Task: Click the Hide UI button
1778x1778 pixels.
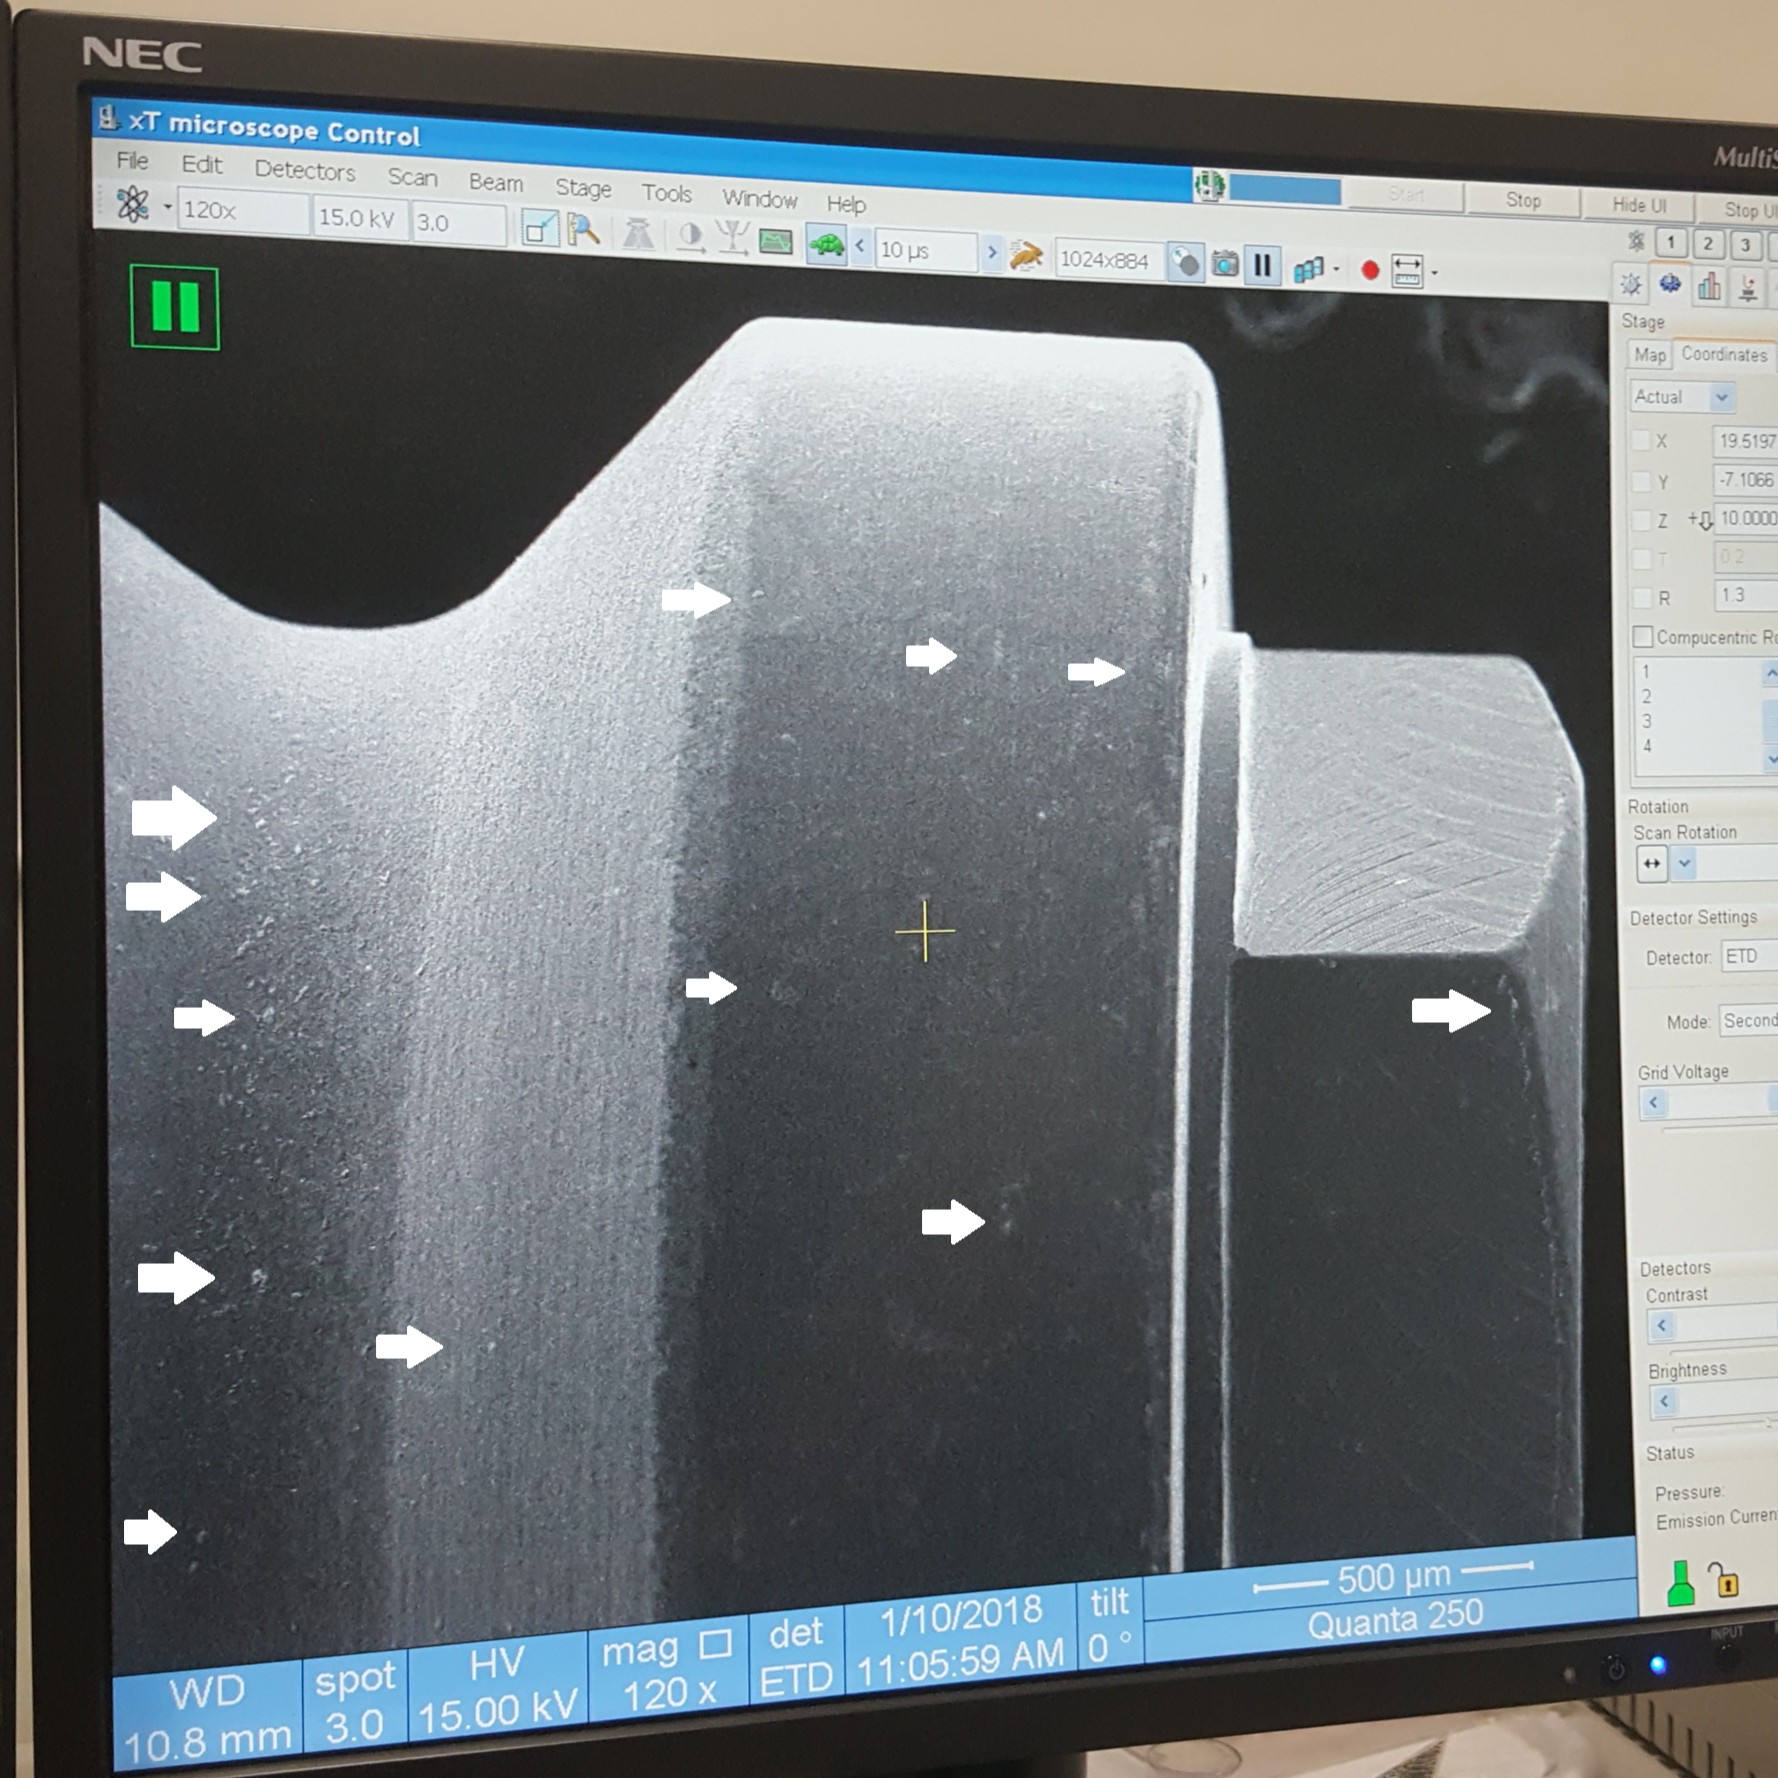Action: tap(1638, 205)
